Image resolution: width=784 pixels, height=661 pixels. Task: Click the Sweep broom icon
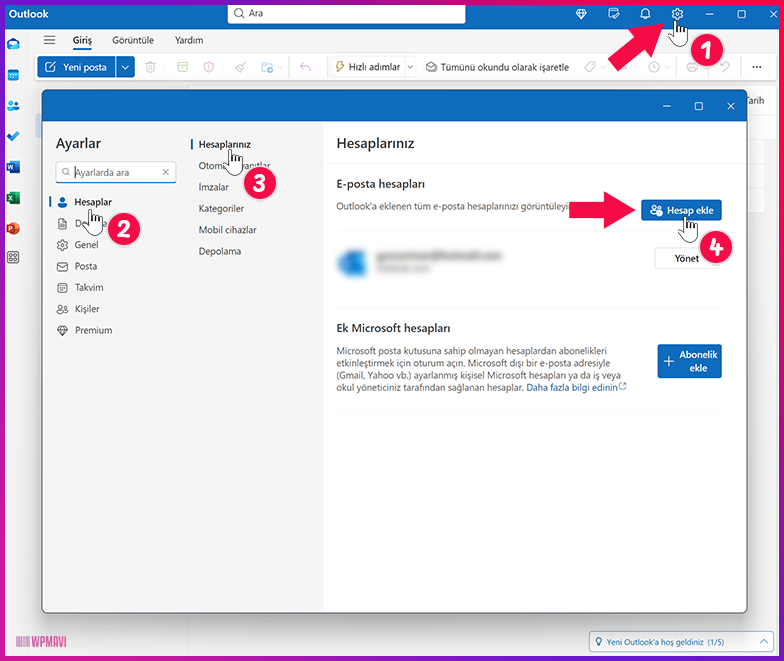point(241,67)
